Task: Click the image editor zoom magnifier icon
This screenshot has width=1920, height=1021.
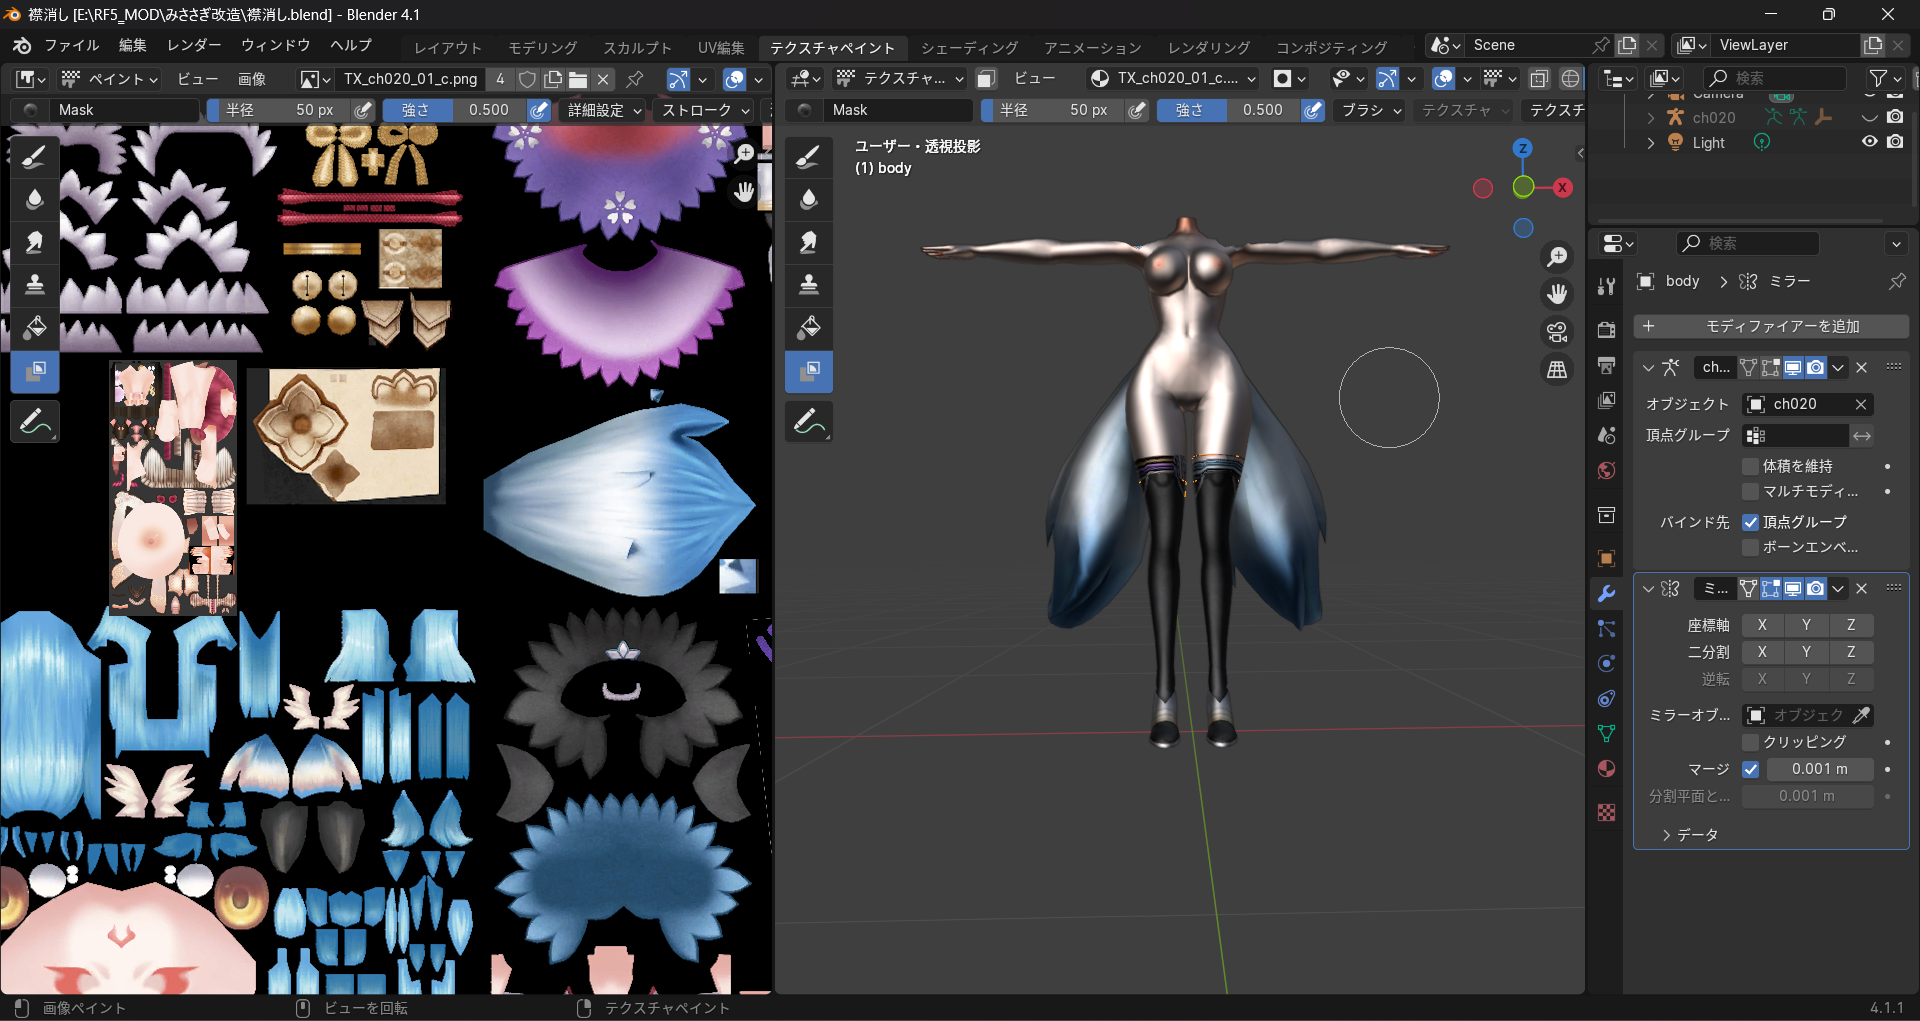Action: tap(744, 153)
